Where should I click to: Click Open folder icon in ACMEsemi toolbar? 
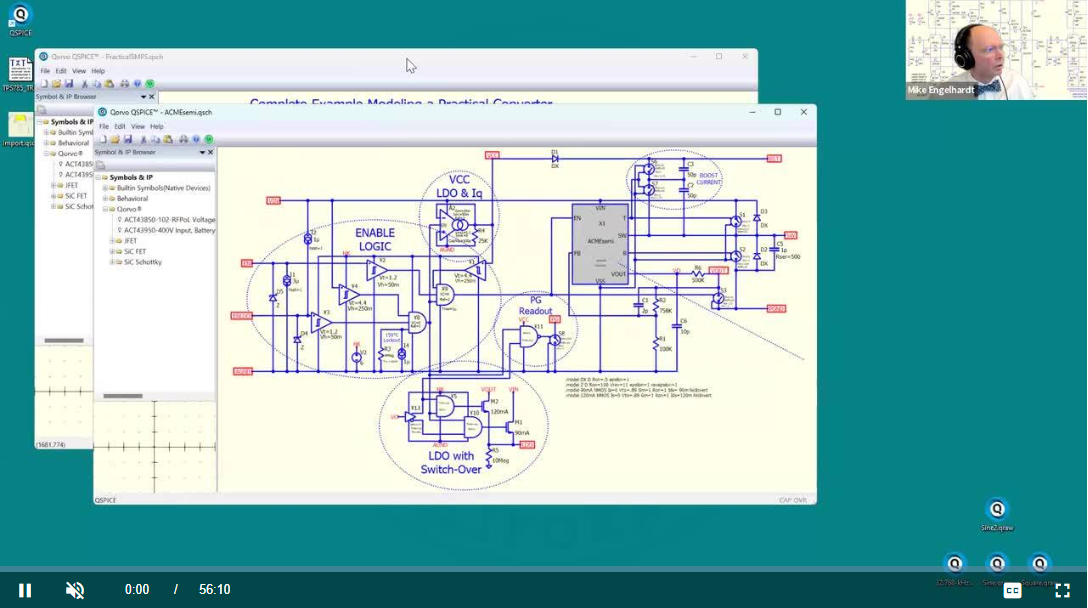[x=115, y=140]
